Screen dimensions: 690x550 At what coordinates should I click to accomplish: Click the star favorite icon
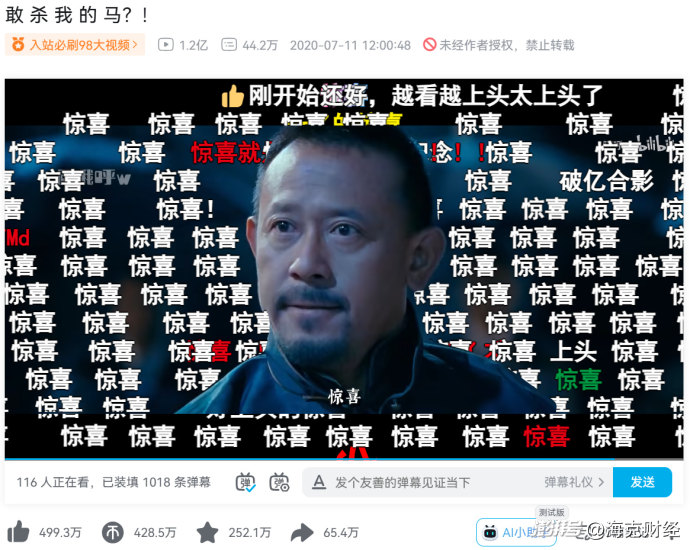pos(207,532)
